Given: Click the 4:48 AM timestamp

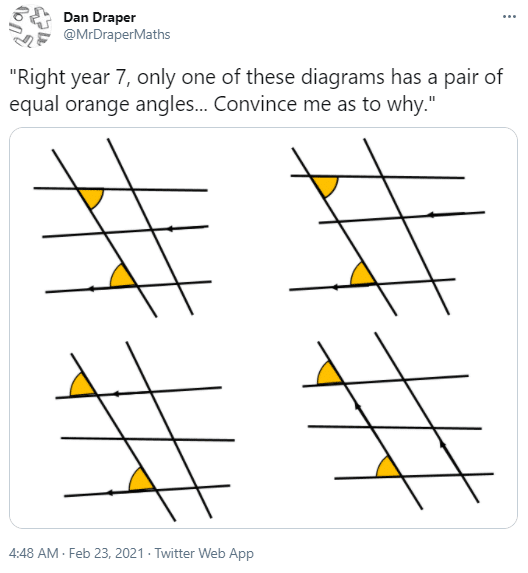Looking at the screenshot, I should click(x=34, y=553).
